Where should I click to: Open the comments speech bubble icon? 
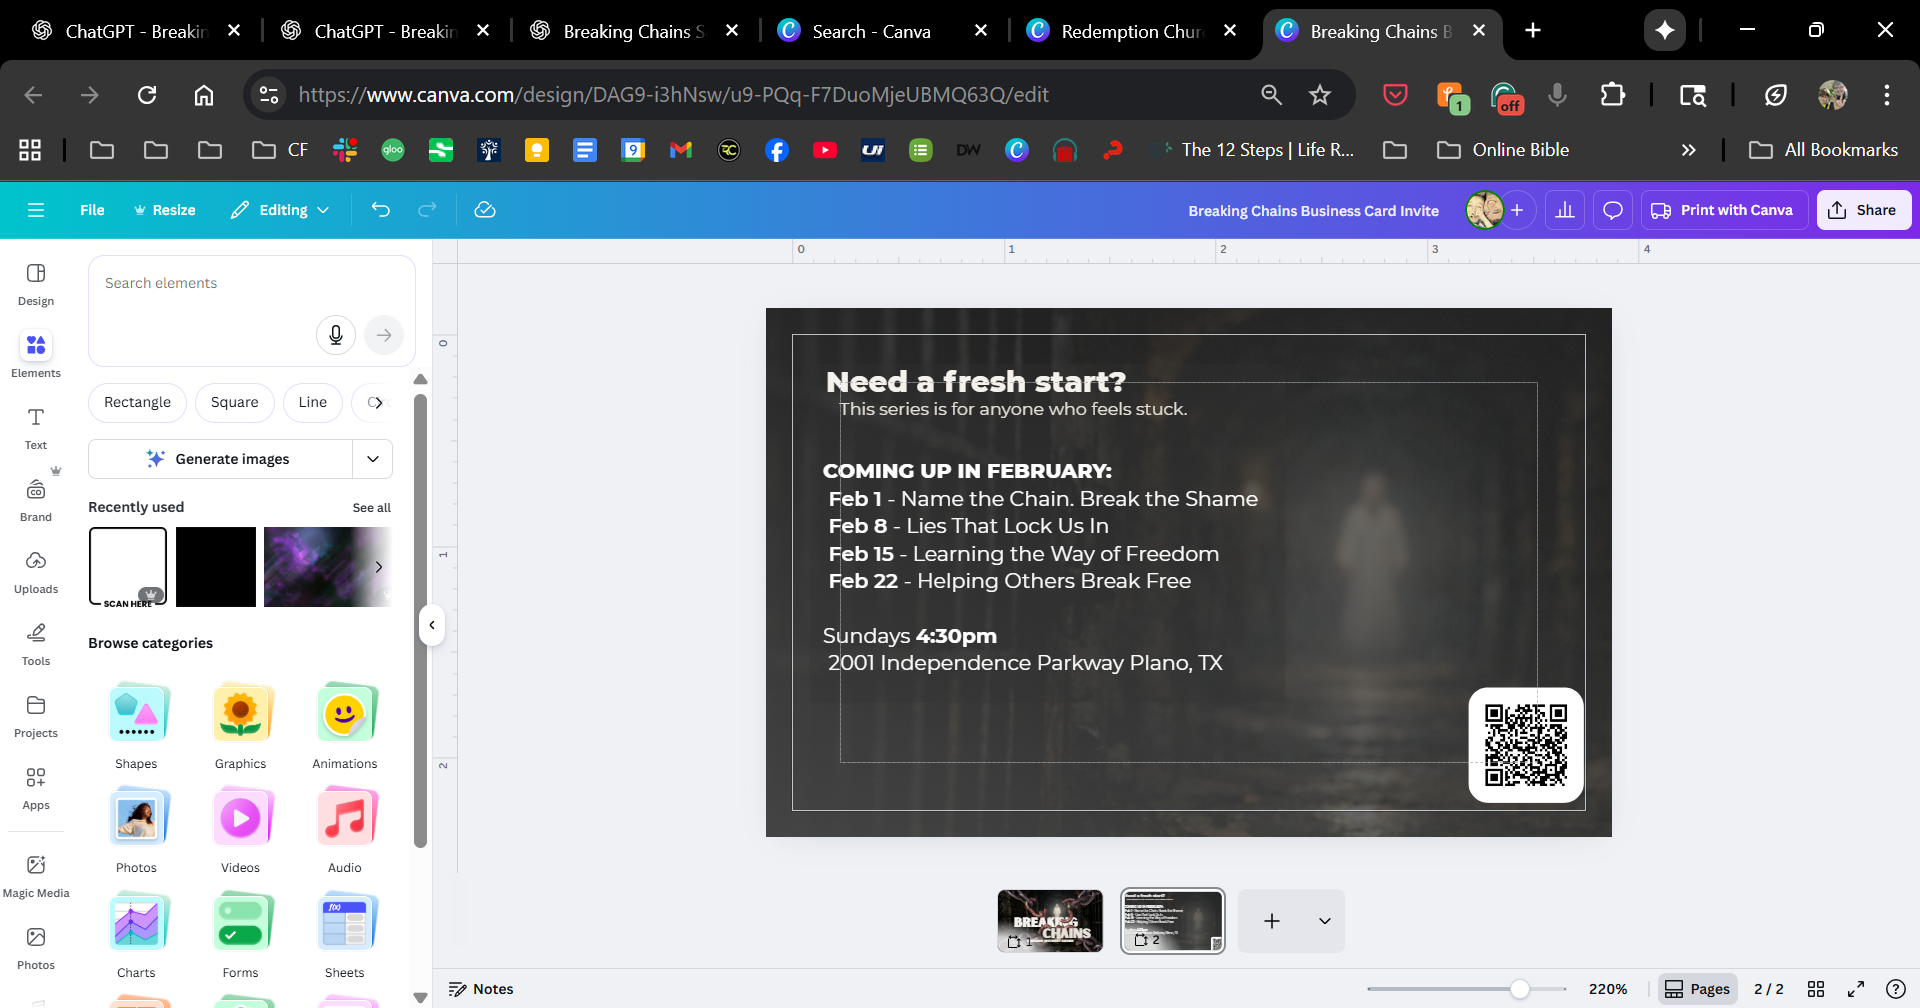pos(1612,210)
